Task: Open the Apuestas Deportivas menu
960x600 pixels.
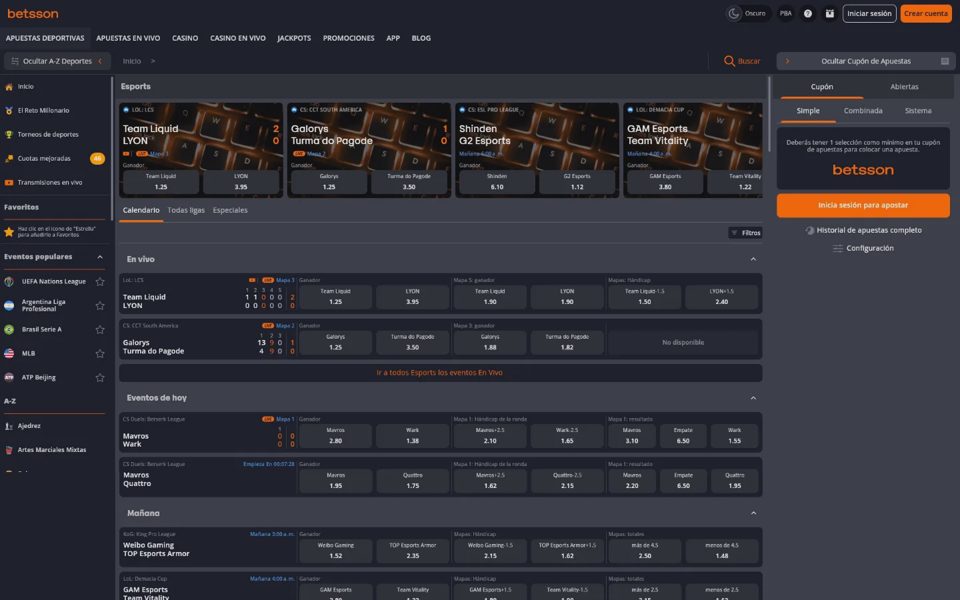Action: tap(45, 38)
